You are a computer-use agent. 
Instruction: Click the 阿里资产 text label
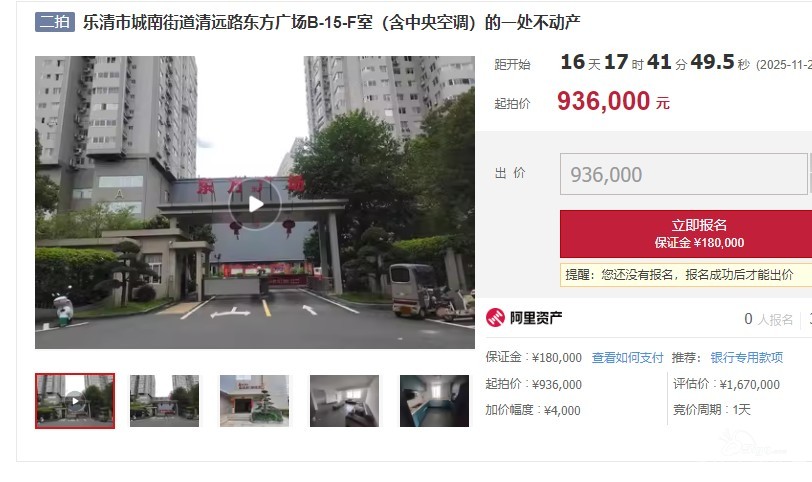(536, 317)
